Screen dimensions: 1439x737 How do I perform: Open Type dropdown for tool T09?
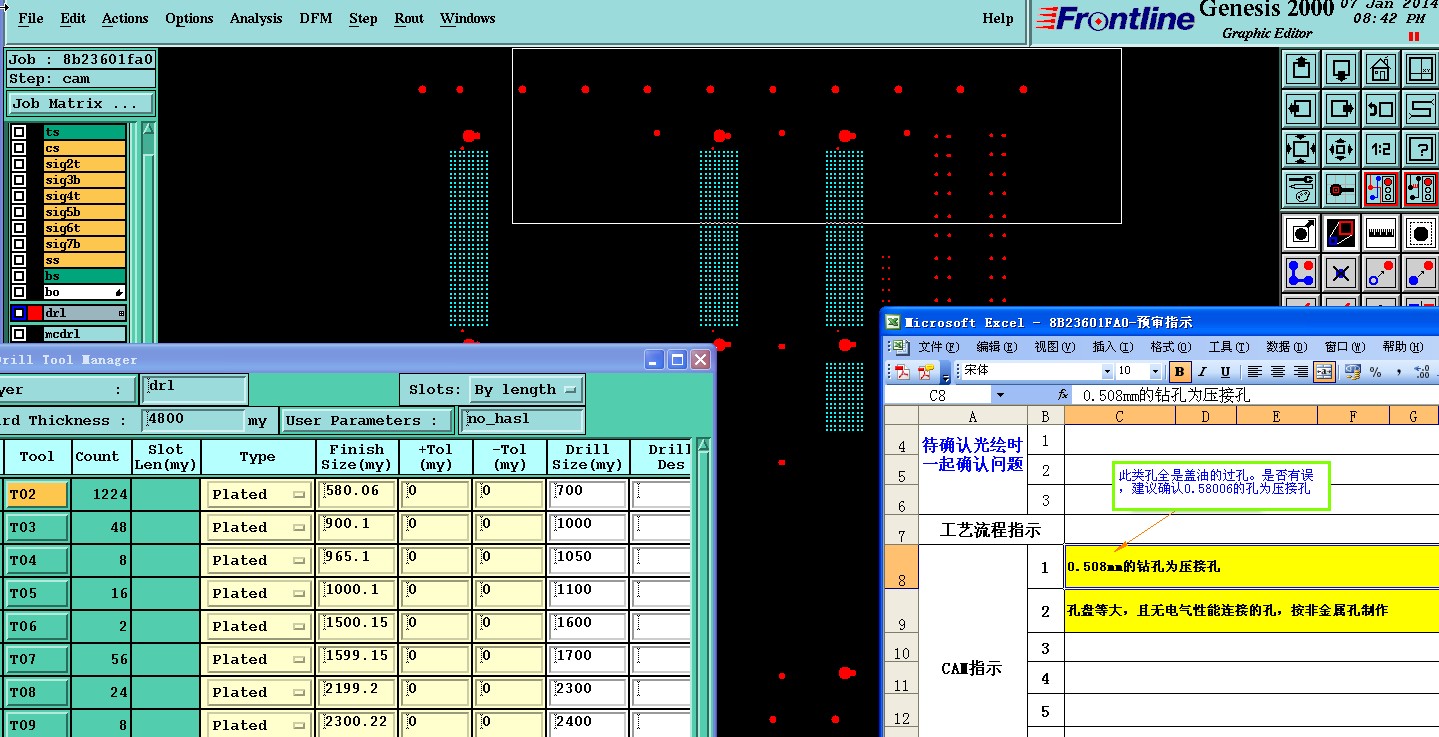258,725
